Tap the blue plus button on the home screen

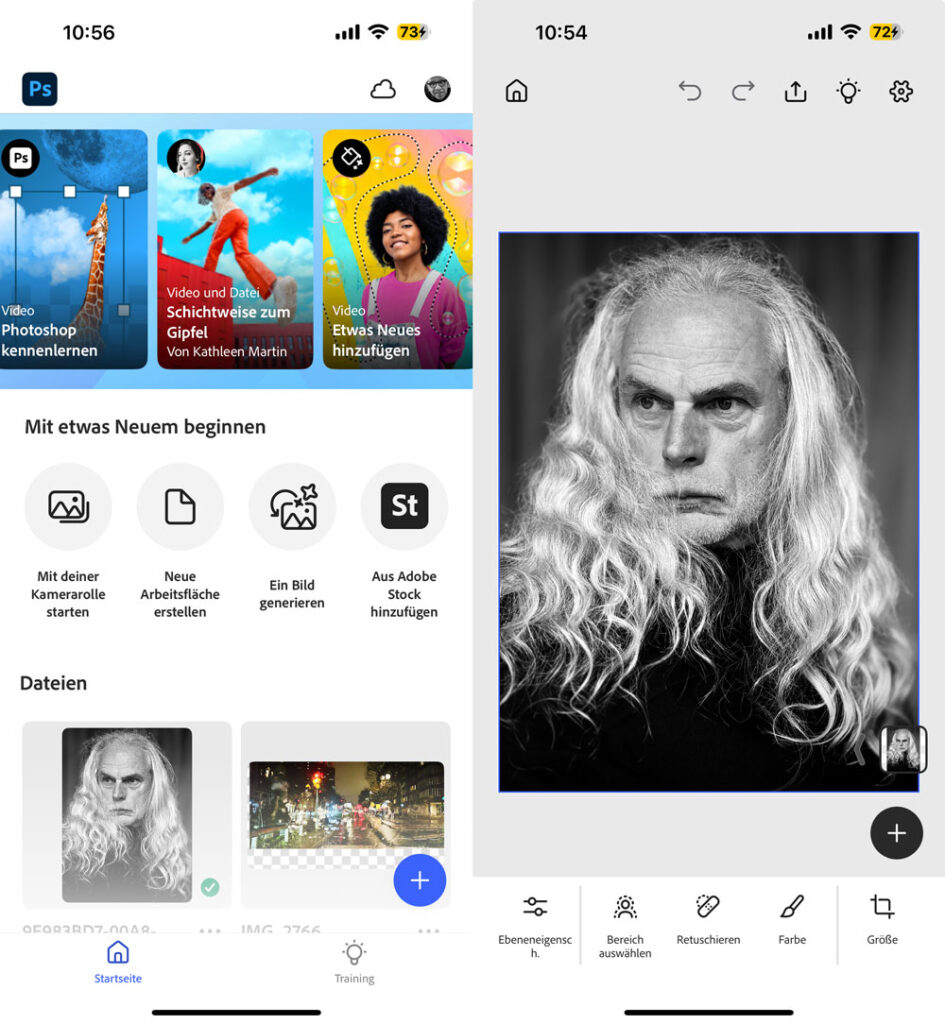(x=420, y=880)
